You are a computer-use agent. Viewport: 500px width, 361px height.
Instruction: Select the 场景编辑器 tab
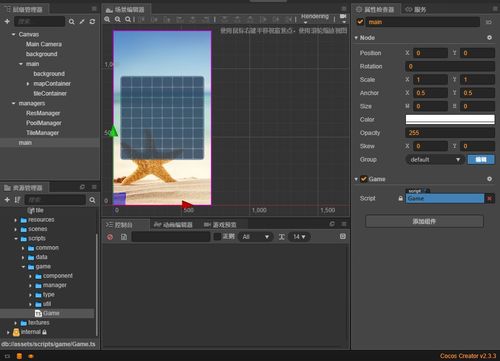pos(125,10)
